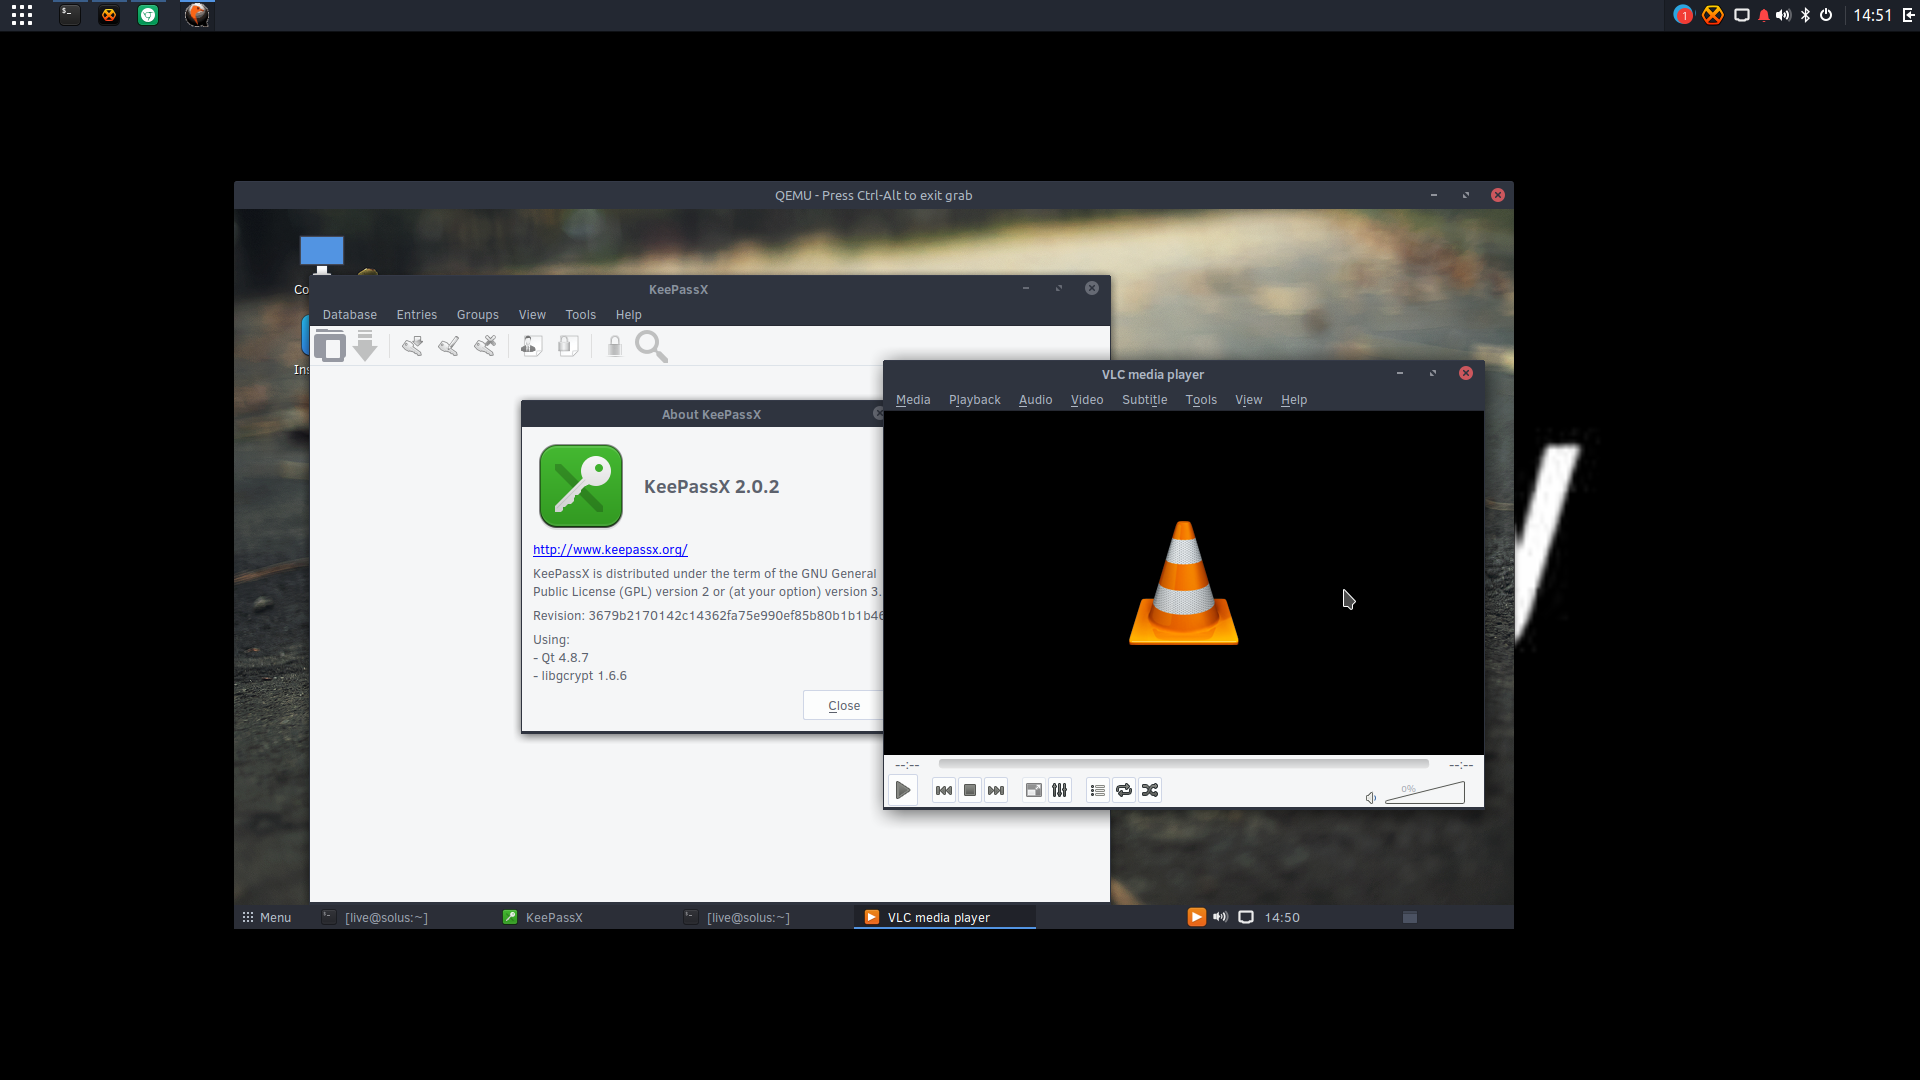Image resolution: width=1920 pixels, height=1080 pixels.
Task: Open KeePassX Help menu
Action: click(x=628, y=315)
